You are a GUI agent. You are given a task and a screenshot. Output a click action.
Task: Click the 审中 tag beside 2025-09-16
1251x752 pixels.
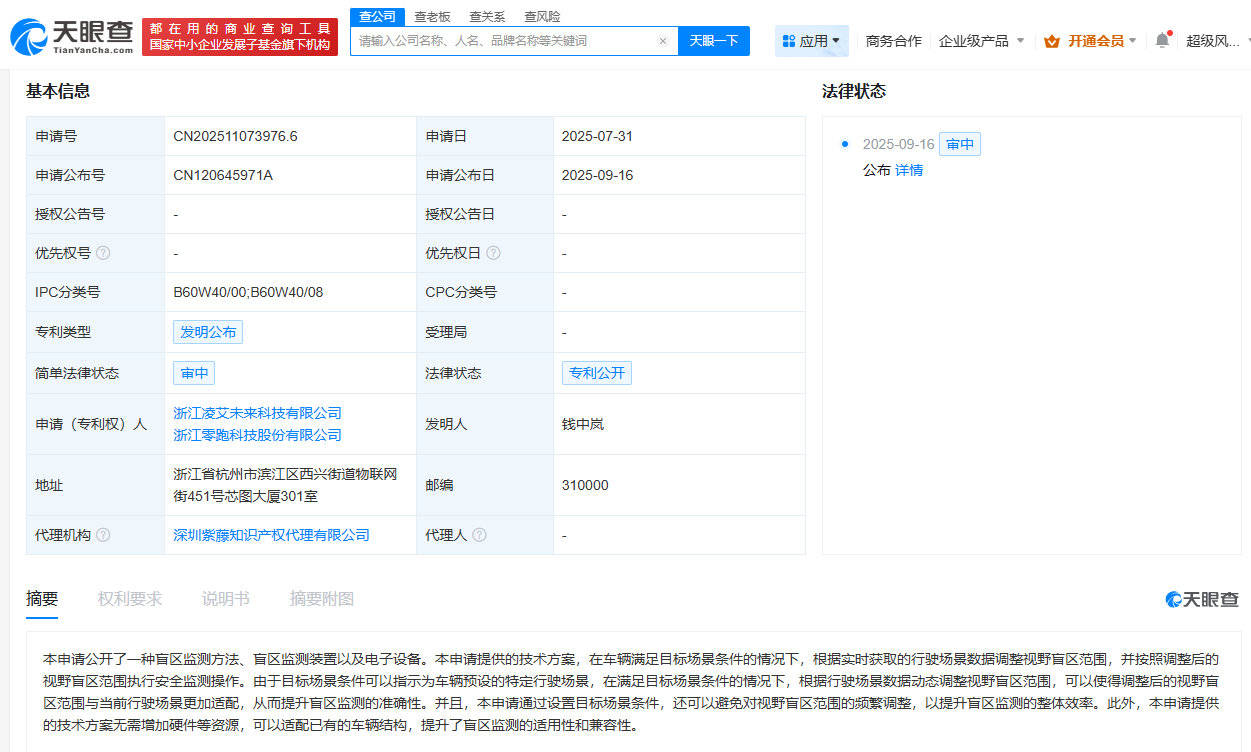[960, 144]
